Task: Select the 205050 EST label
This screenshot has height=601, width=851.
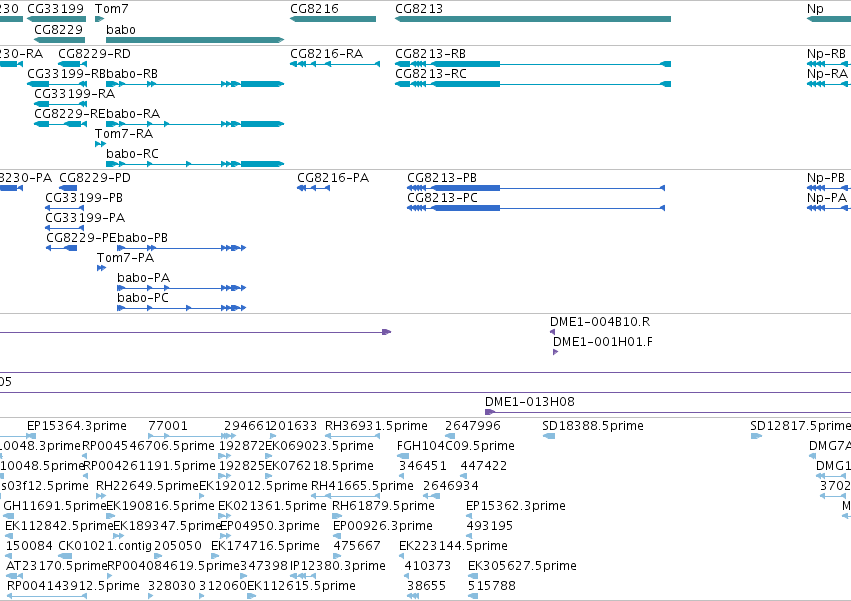Action: pyautogui.click(x=177, y=546)
